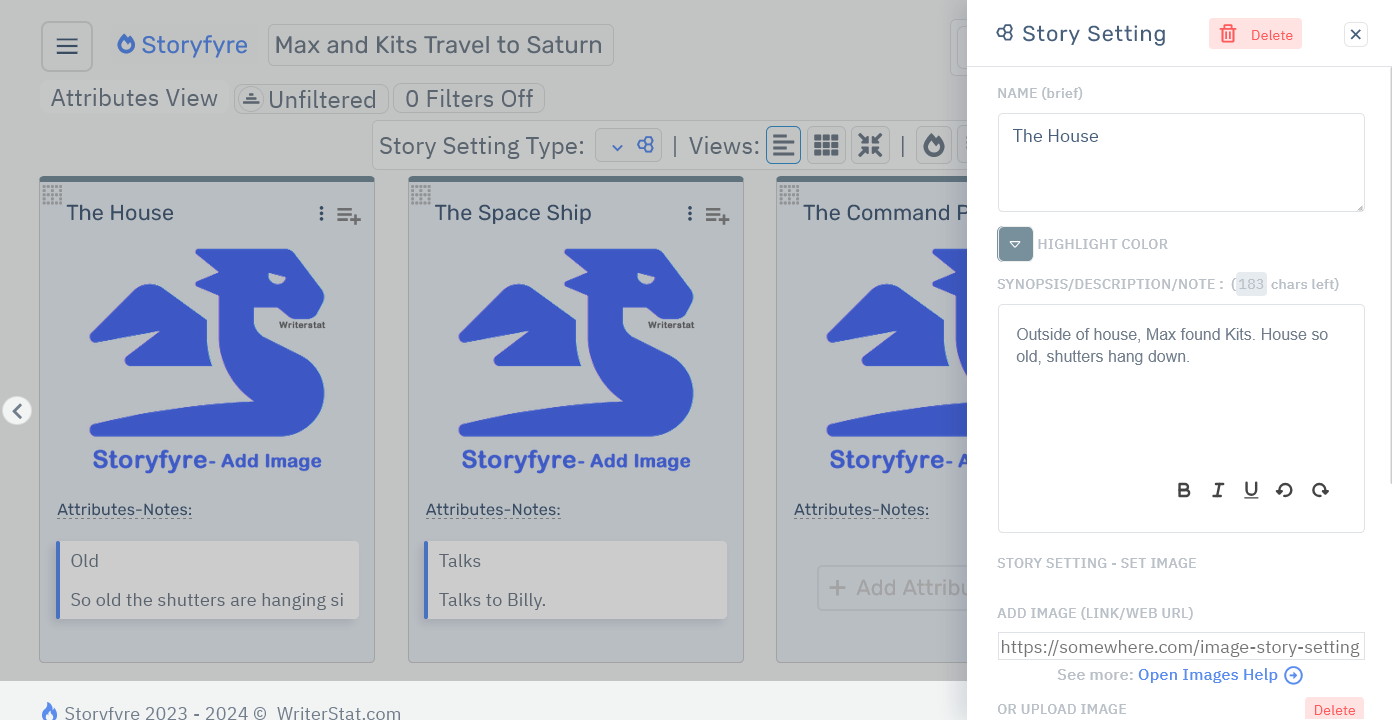Expand the Highlight Color picker
The width and height of the screenshot is (1392, 720).
coord(1014,244)
